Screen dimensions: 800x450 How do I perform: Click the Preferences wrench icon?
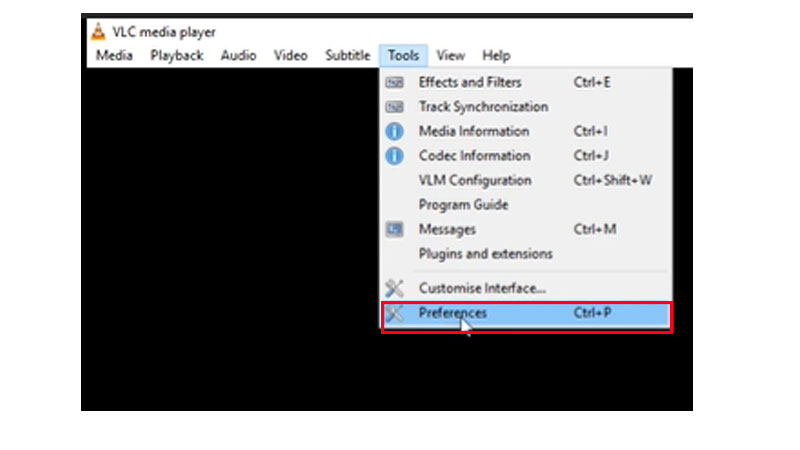pyautogui.click(x=394, y=313)
